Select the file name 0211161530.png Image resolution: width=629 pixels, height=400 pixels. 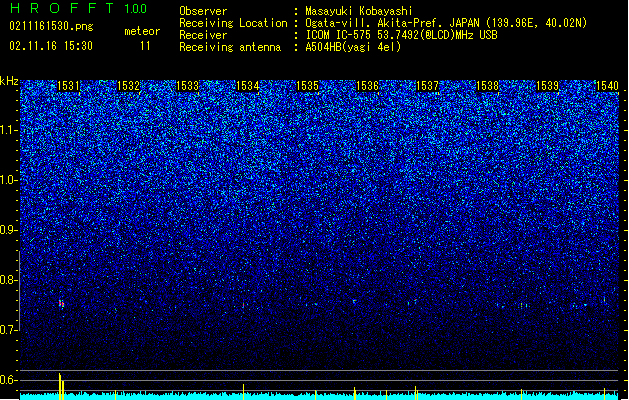(x=51, y=26)
